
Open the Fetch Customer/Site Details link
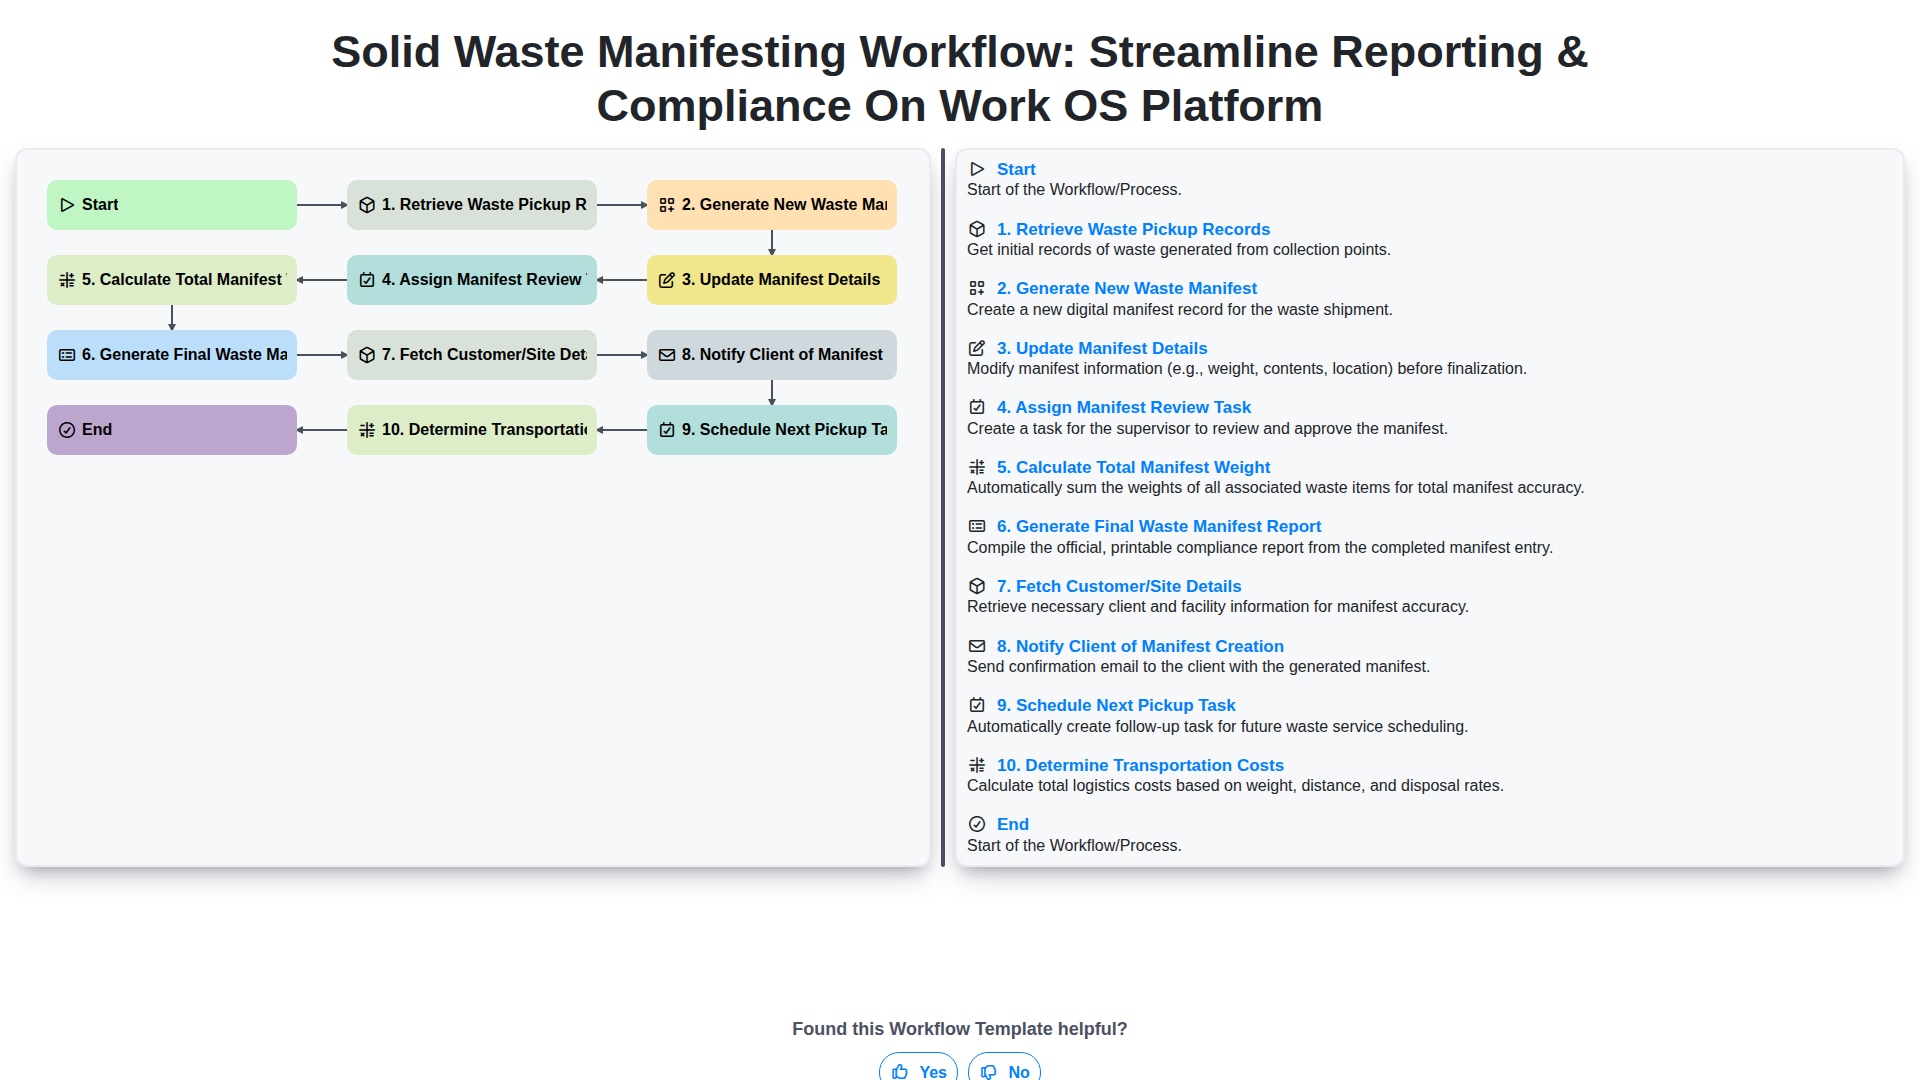point(1118,586)
